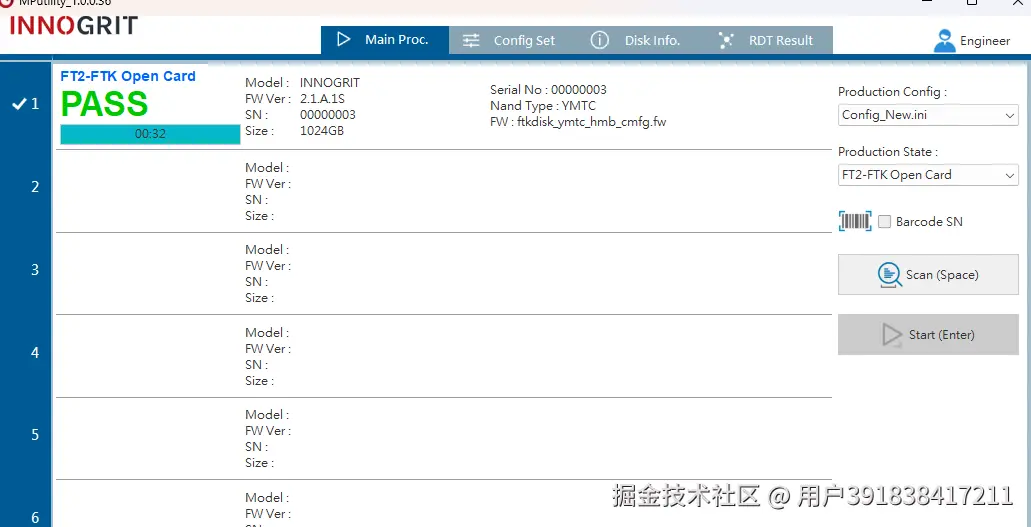Open the Config Set tab
The width and height of the screenshot is (1031, 527).
click(x=514, y=40)
